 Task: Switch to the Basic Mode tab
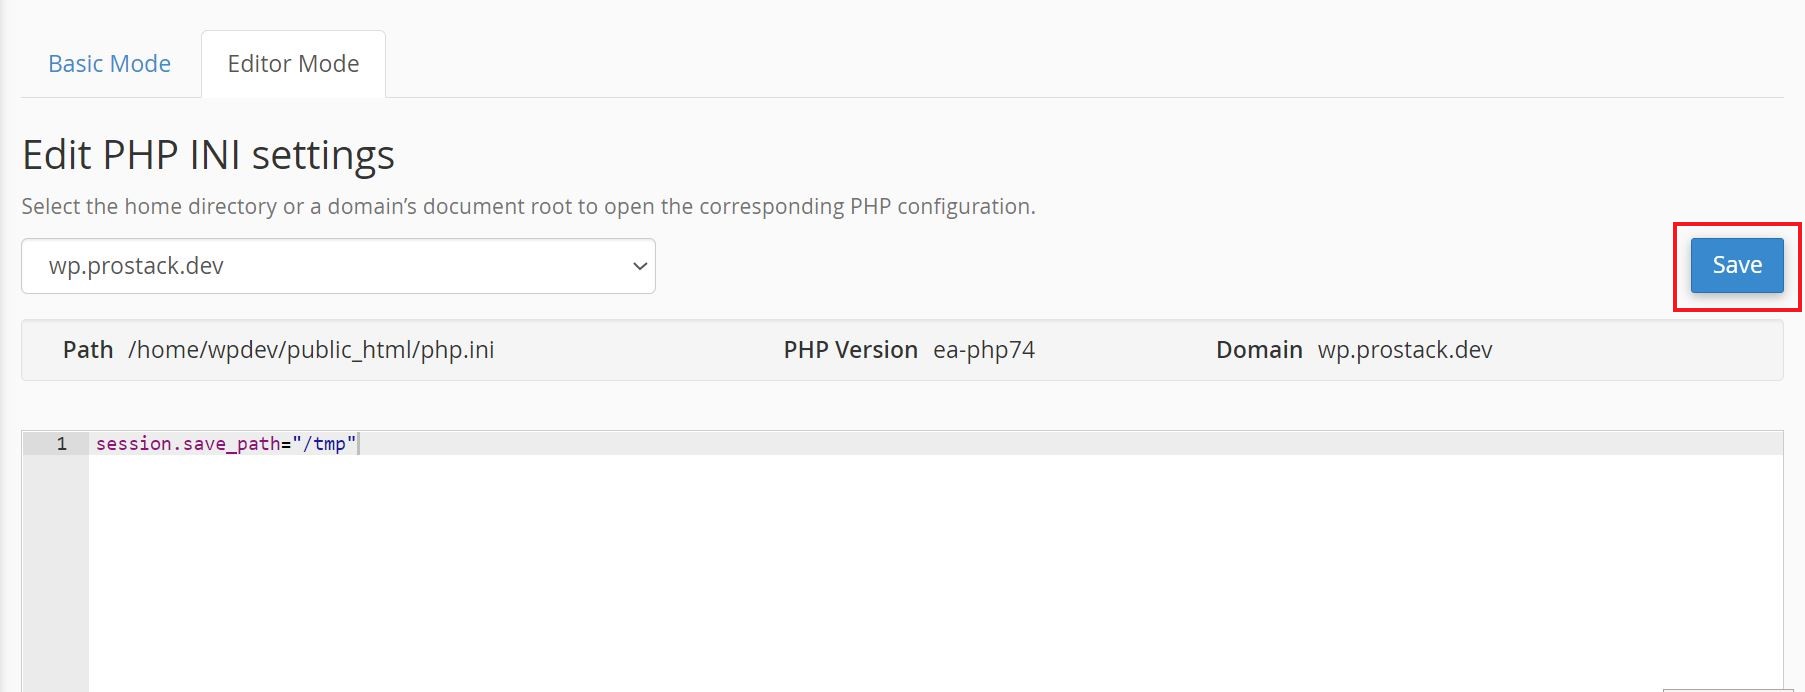pyautogui.click(x=110, y=64)
